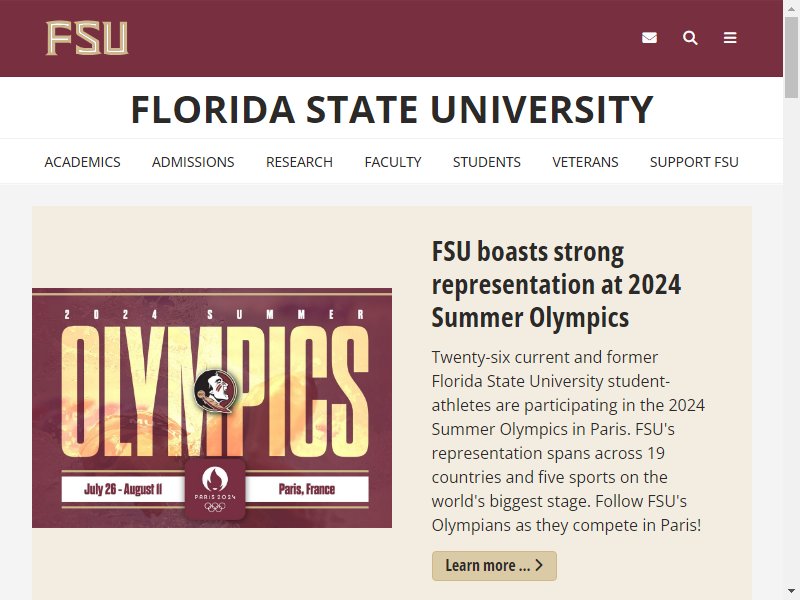Viewport: 800px width, 600px height.
Task: Open the envelope mail icon
Action: click(x=649, y=38)
